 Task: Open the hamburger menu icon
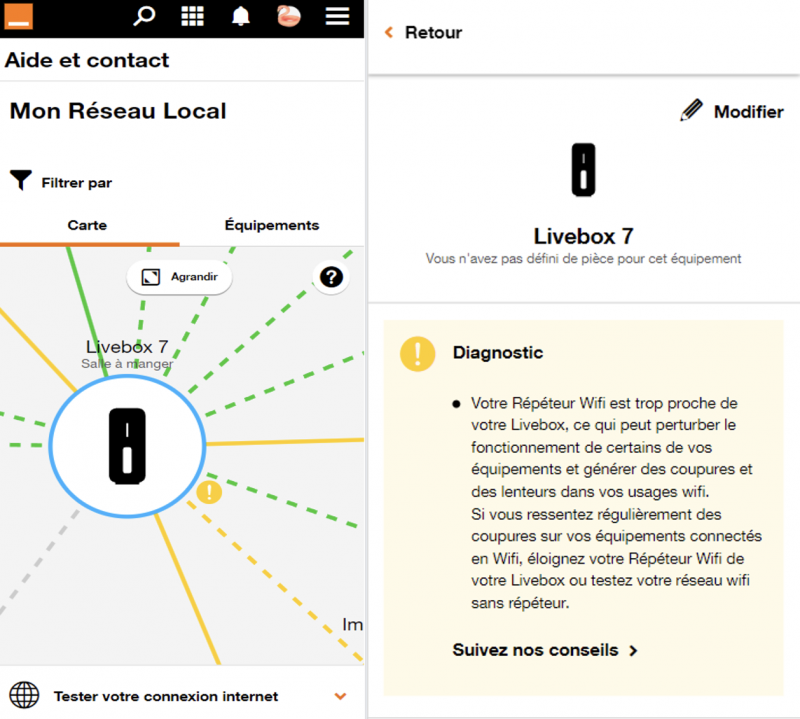[x=338, y=16]
